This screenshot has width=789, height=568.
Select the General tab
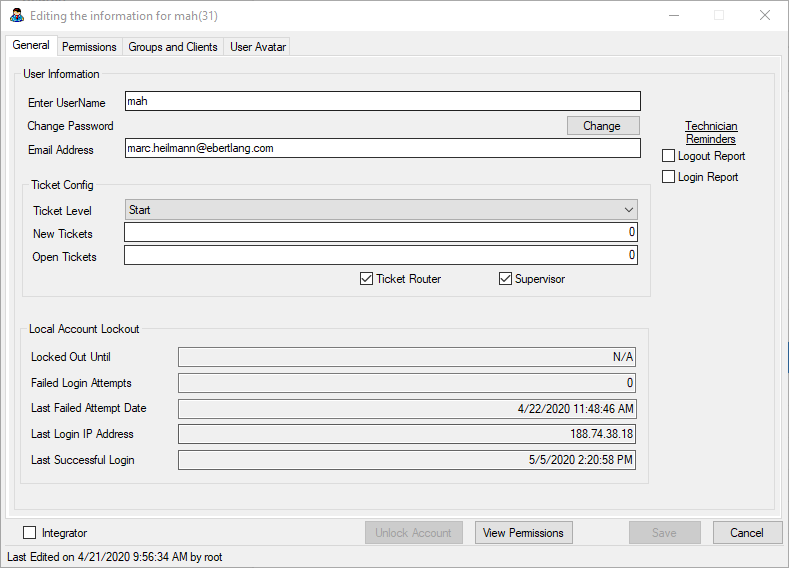click(x=31, y=46)
